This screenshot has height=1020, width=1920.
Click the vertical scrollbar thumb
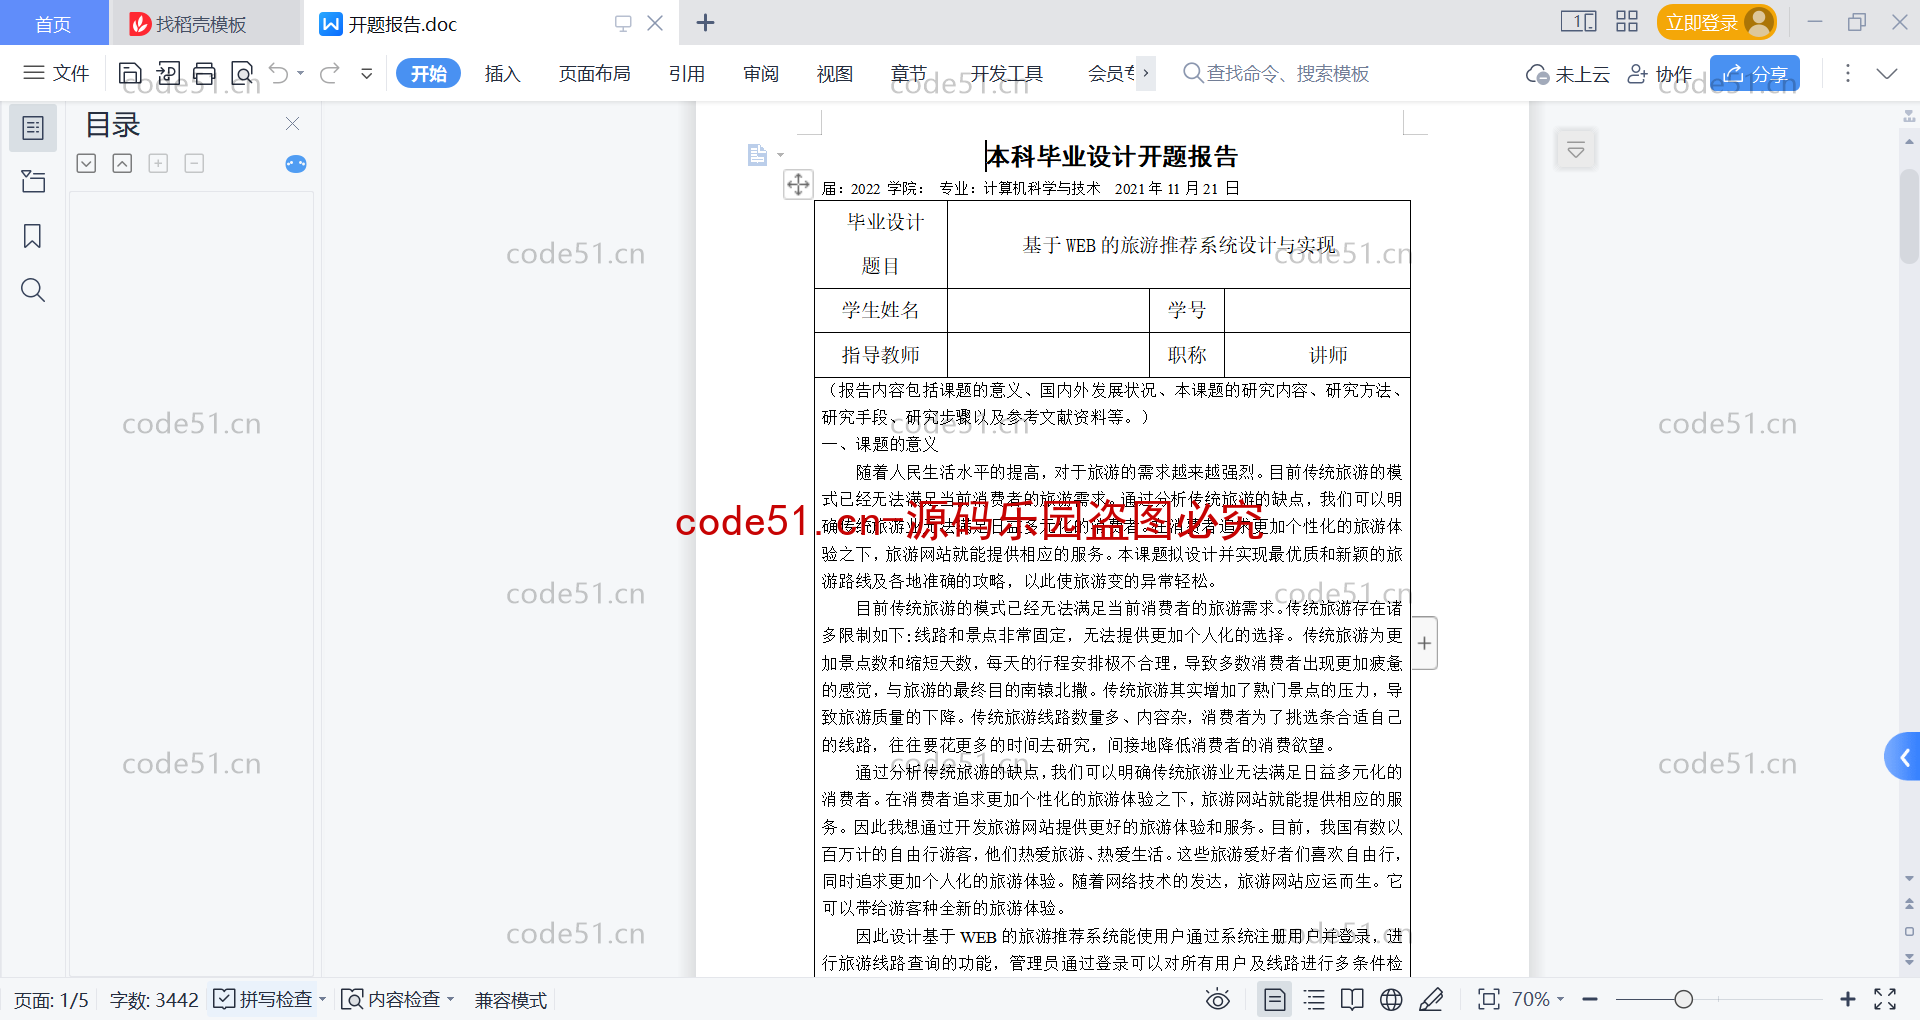[x=1909, y=215]
